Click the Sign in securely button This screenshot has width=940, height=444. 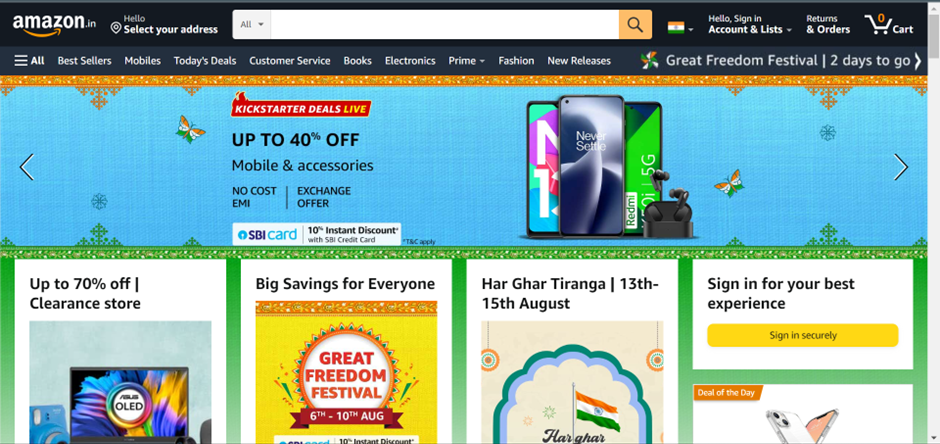(803, 335)
